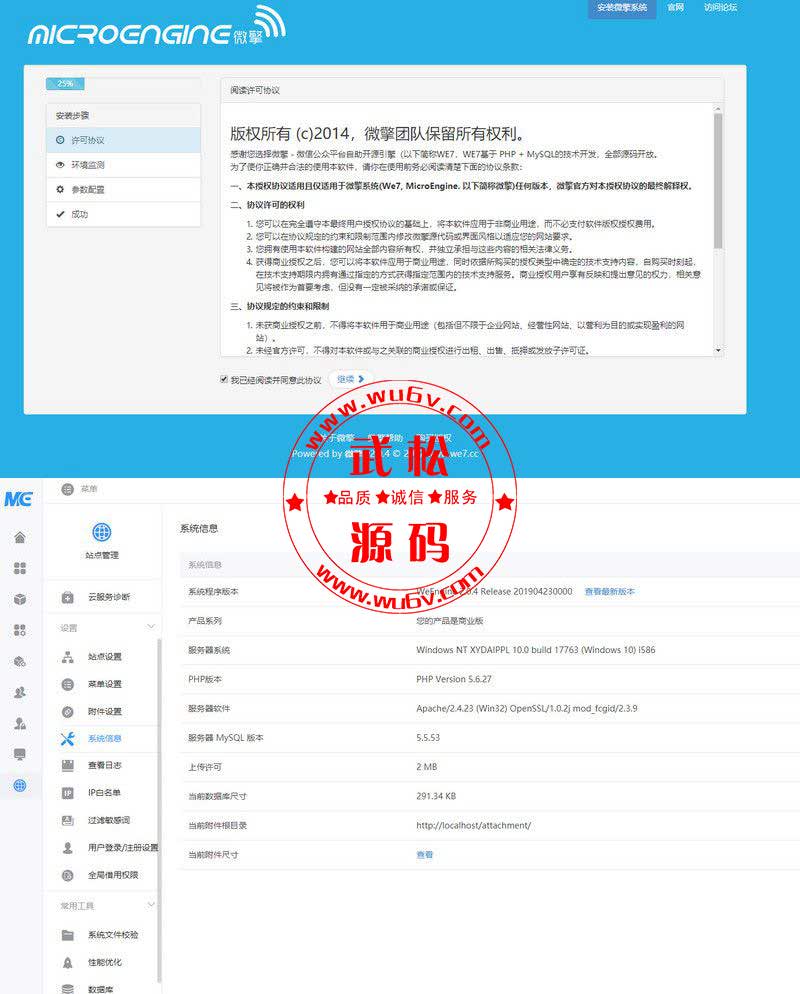Click the large 站点管理 globe icon

(x=101, y=532)
